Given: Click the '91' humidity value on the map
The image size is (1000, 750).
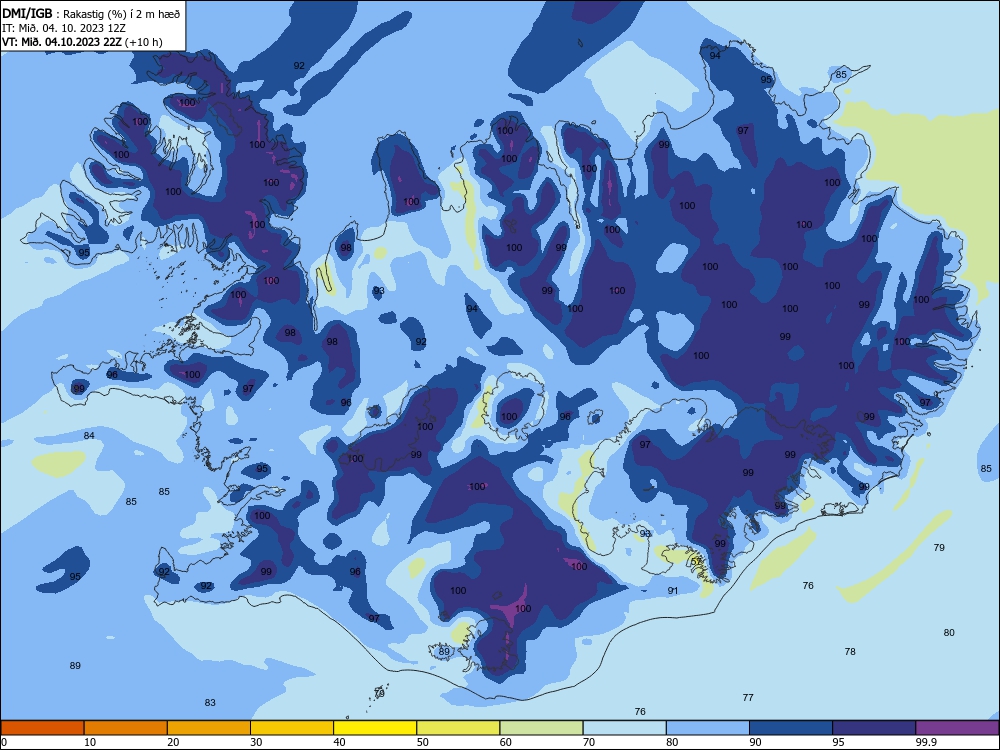Looking at the screenshot, I should click(x=673, y=591).
